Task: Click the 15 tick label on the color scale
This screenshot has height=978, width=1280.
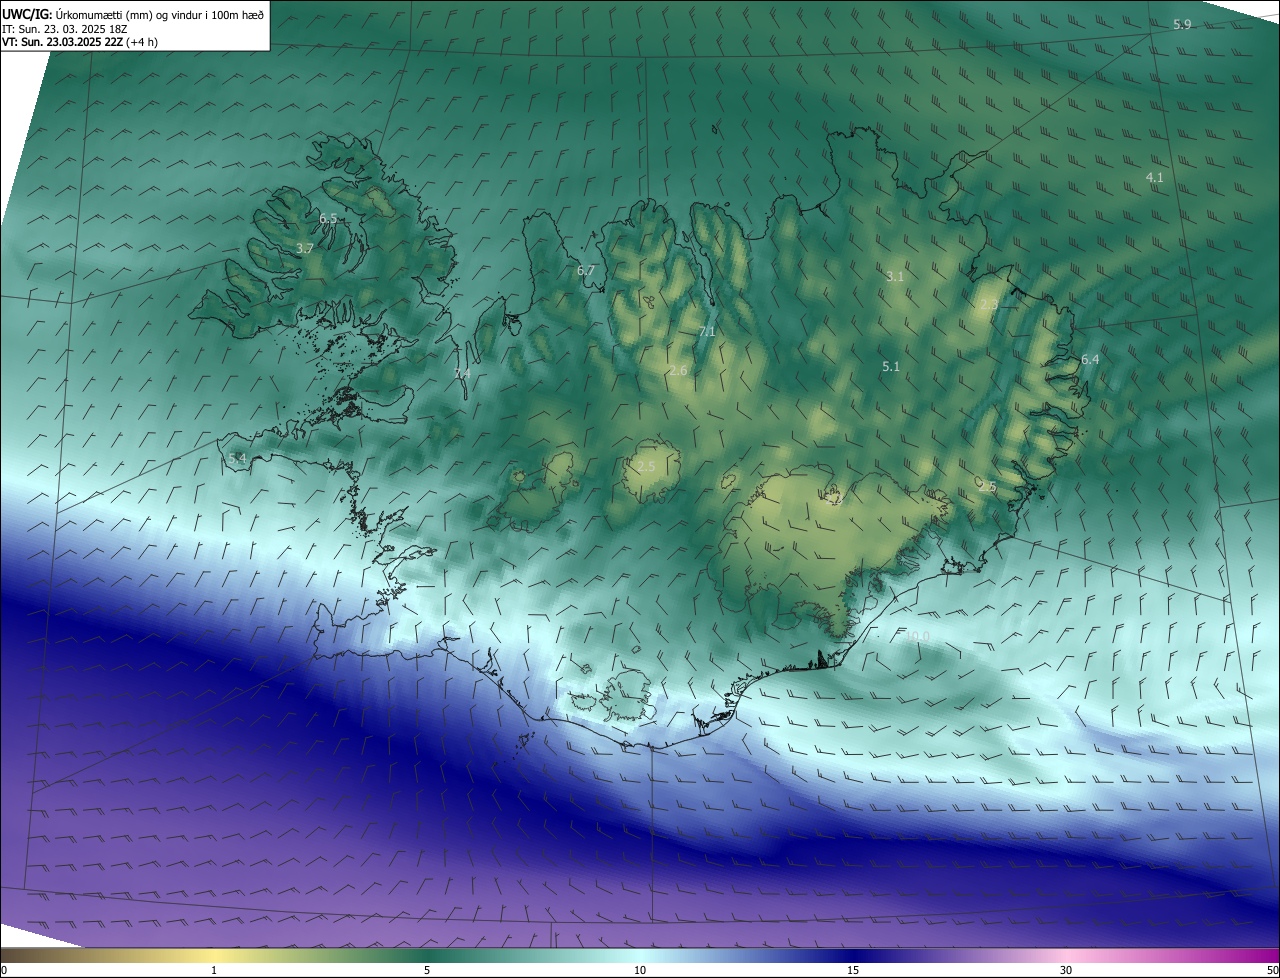Action: 853,970
